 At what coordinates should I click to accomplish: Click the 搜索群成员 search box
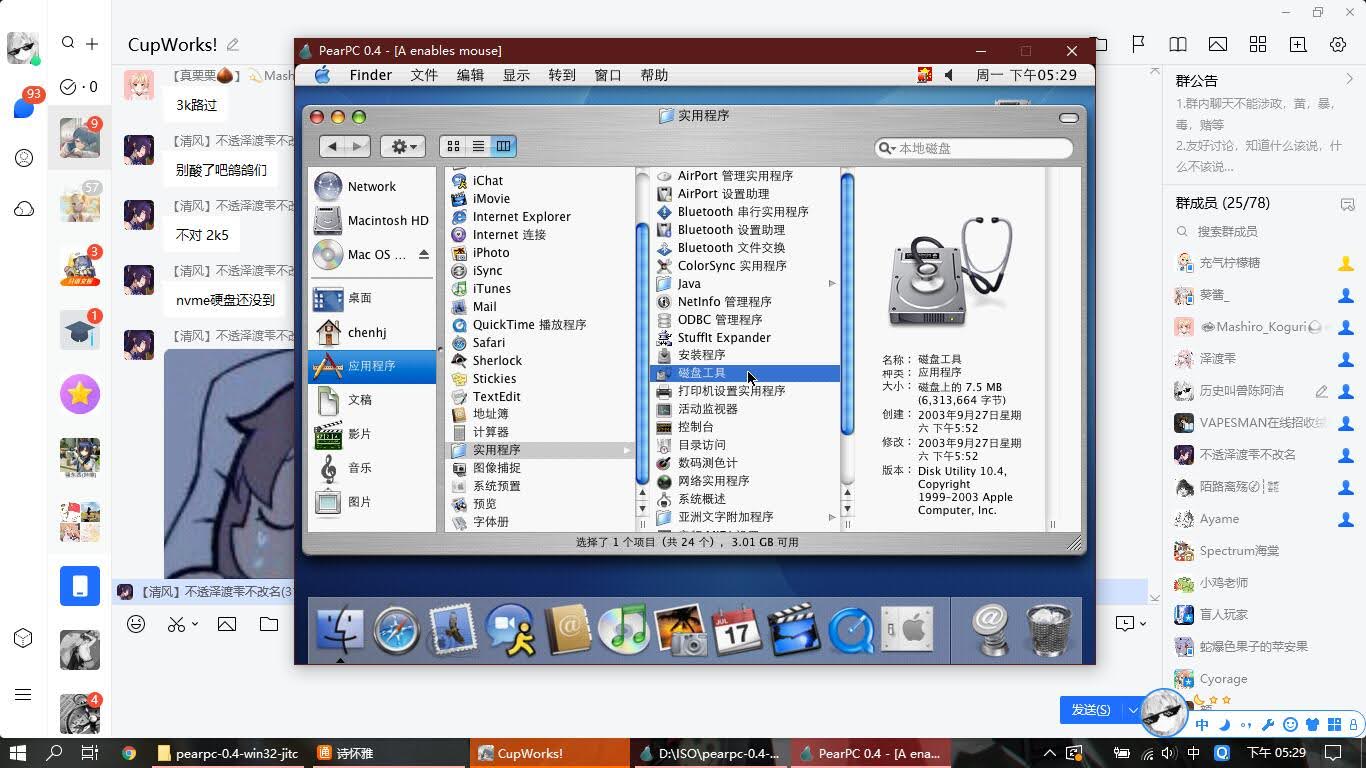coord(1264,231)
